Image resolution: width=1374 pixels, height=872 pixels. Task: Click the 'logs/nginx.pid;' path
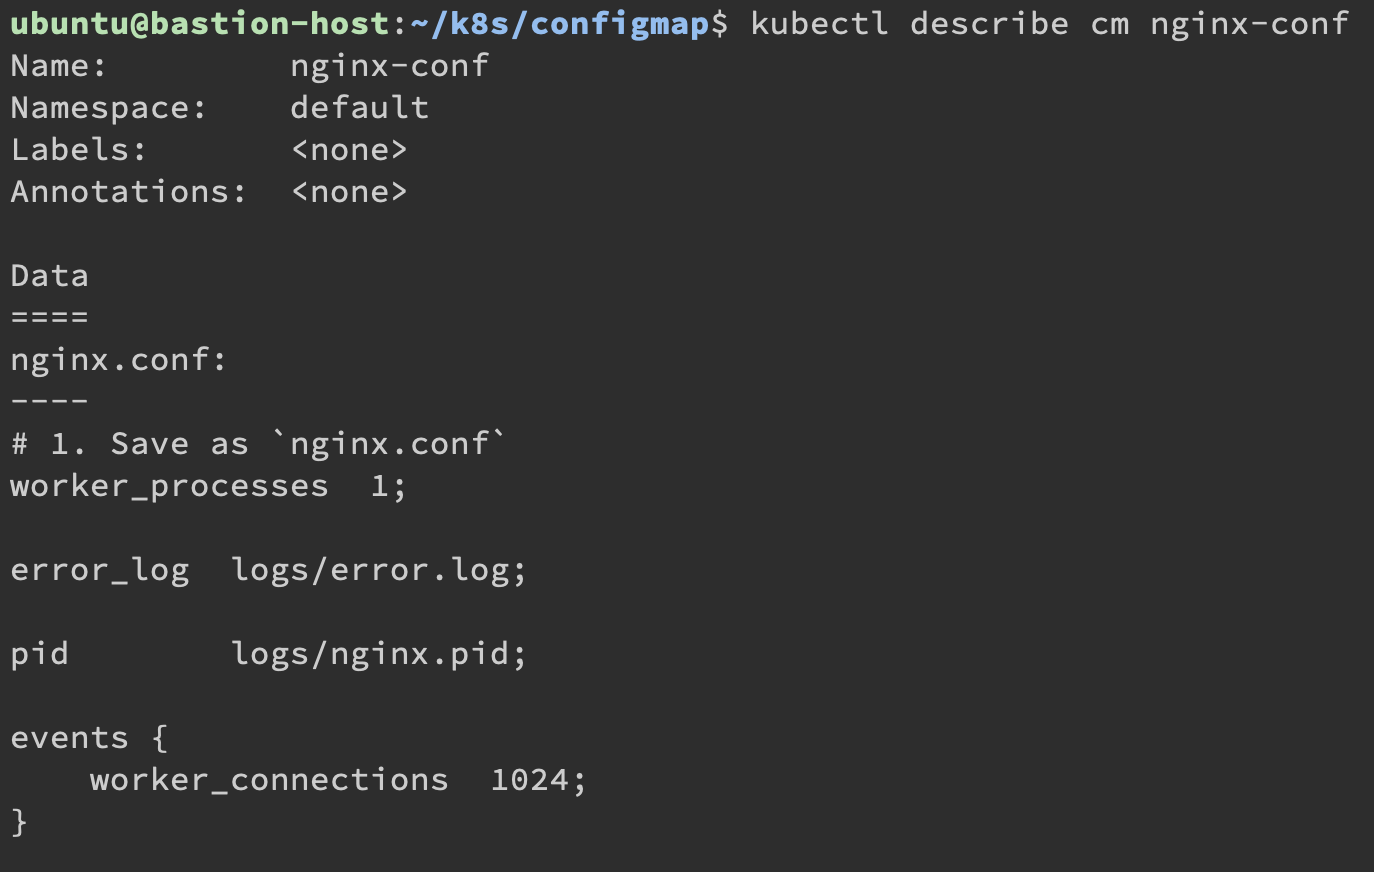coord(378,654)
